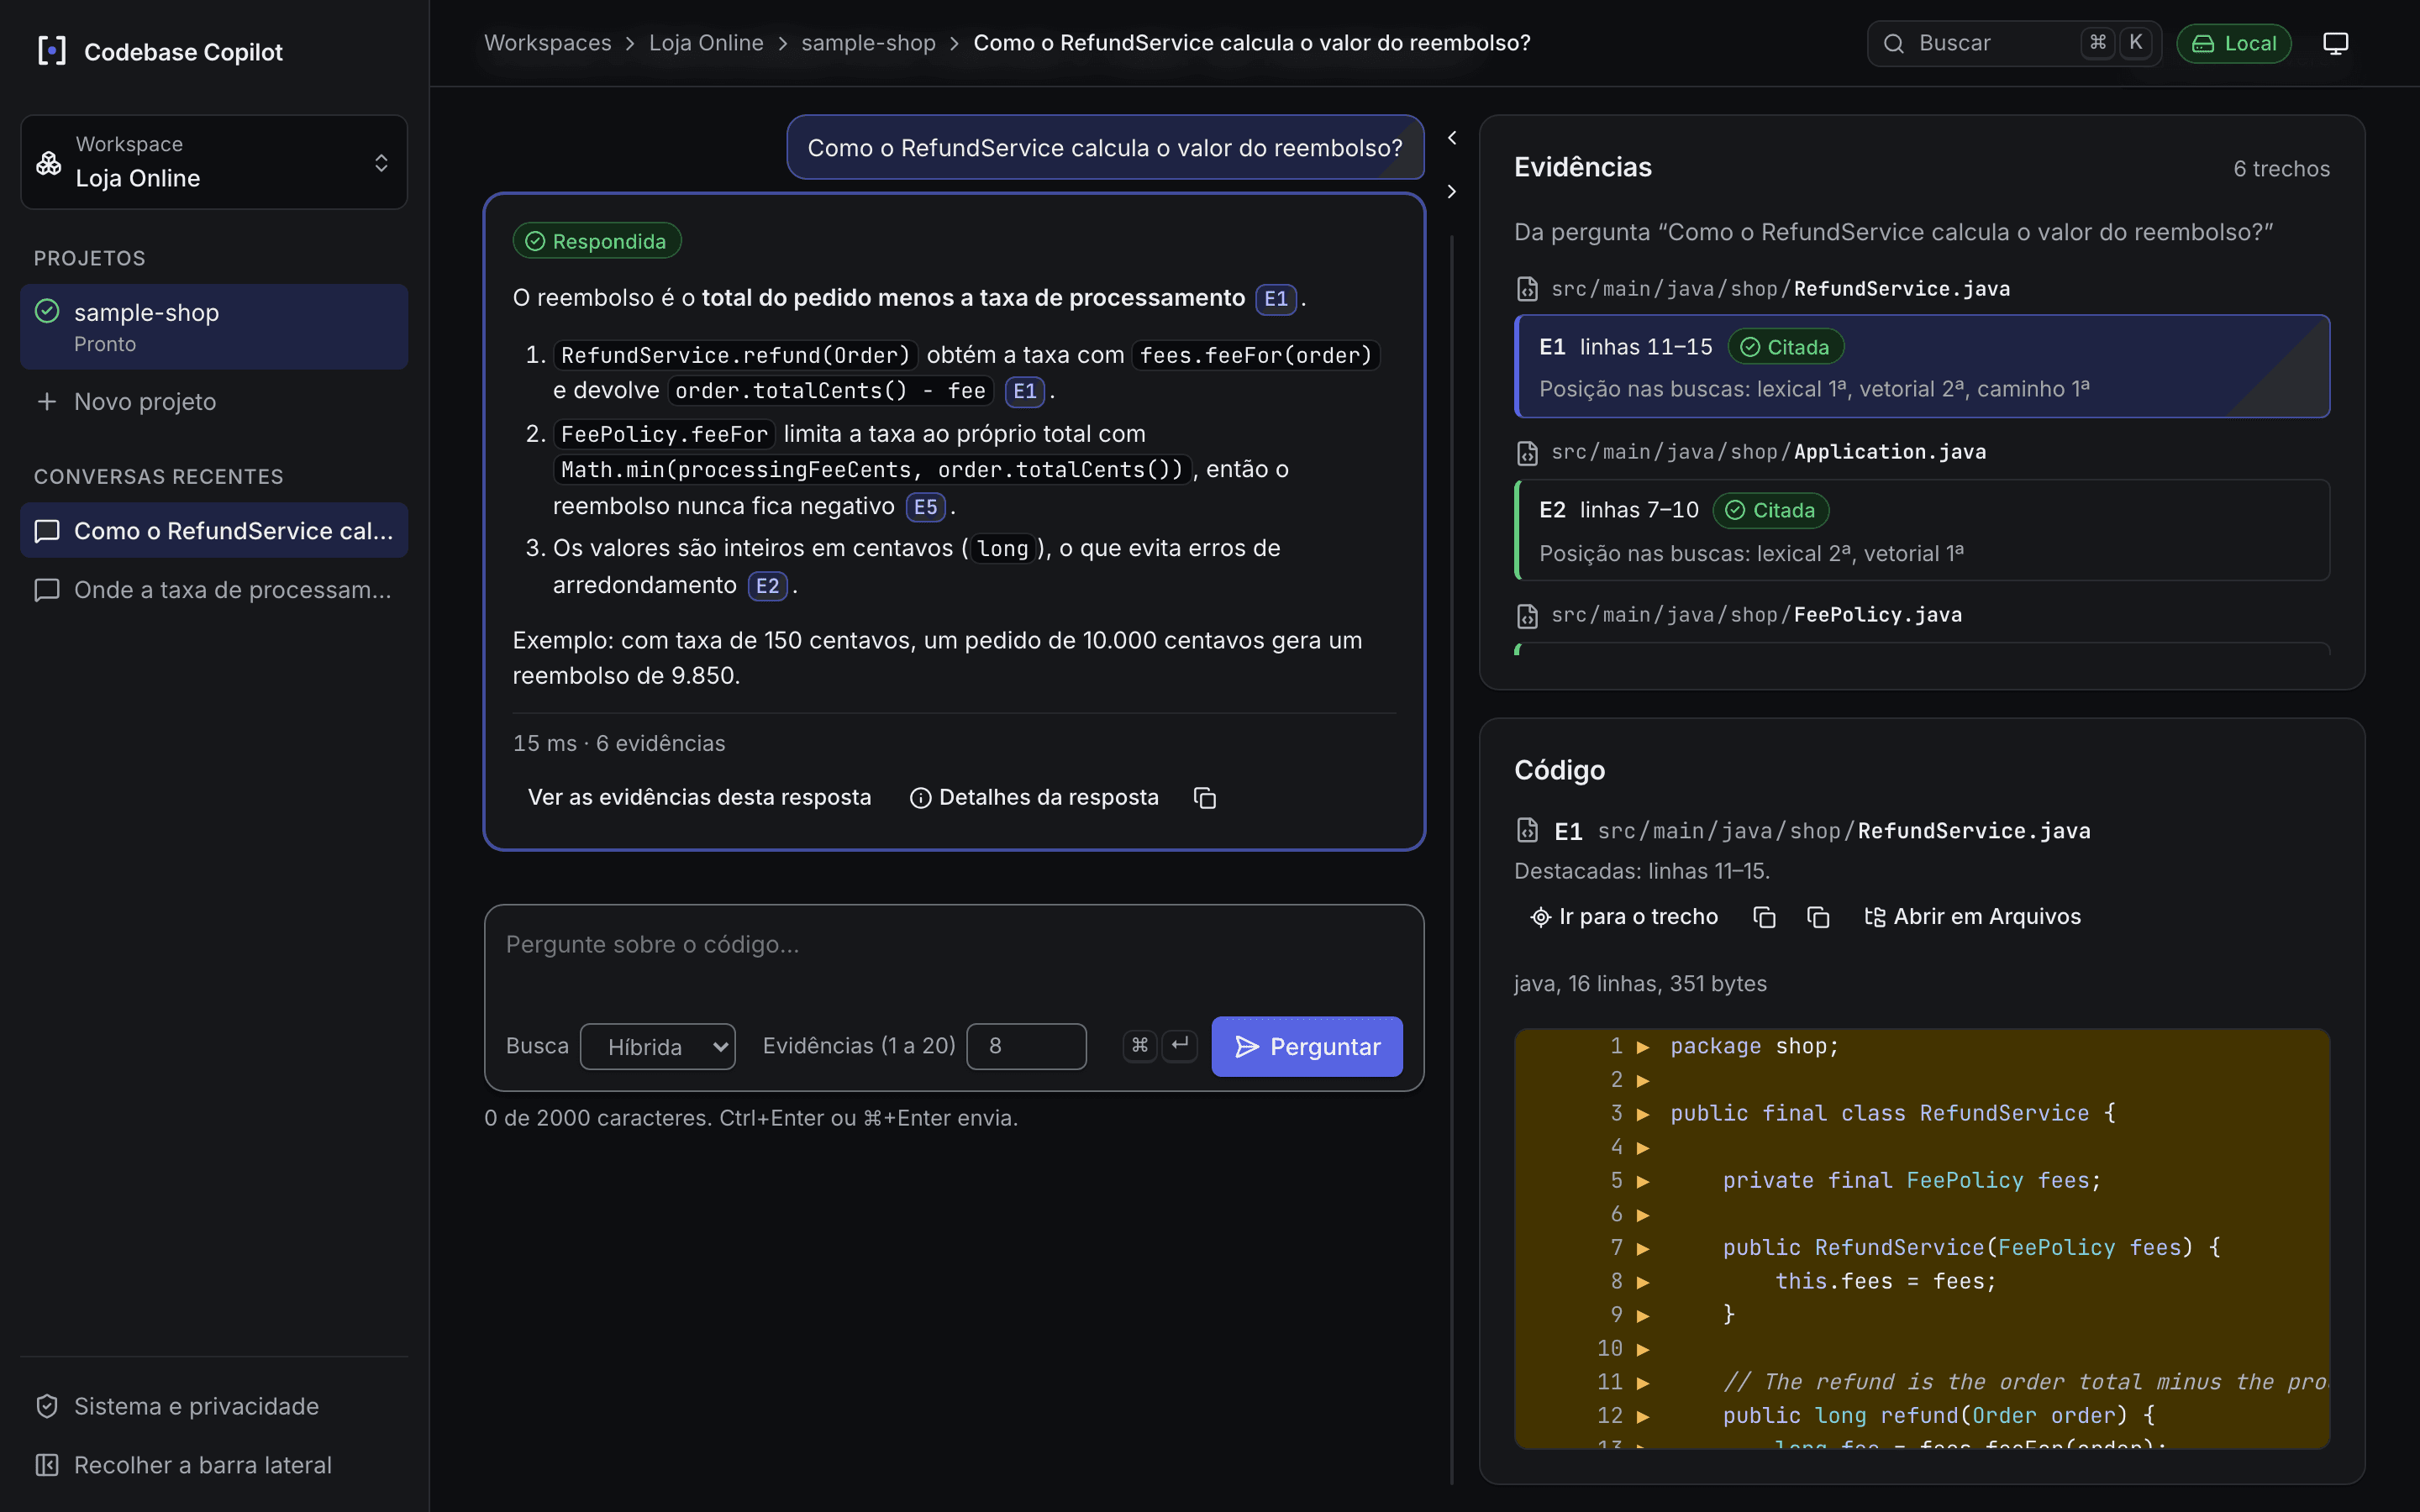Go to sample-shop breadcrumb
2420x1512 pixels.
868,43
